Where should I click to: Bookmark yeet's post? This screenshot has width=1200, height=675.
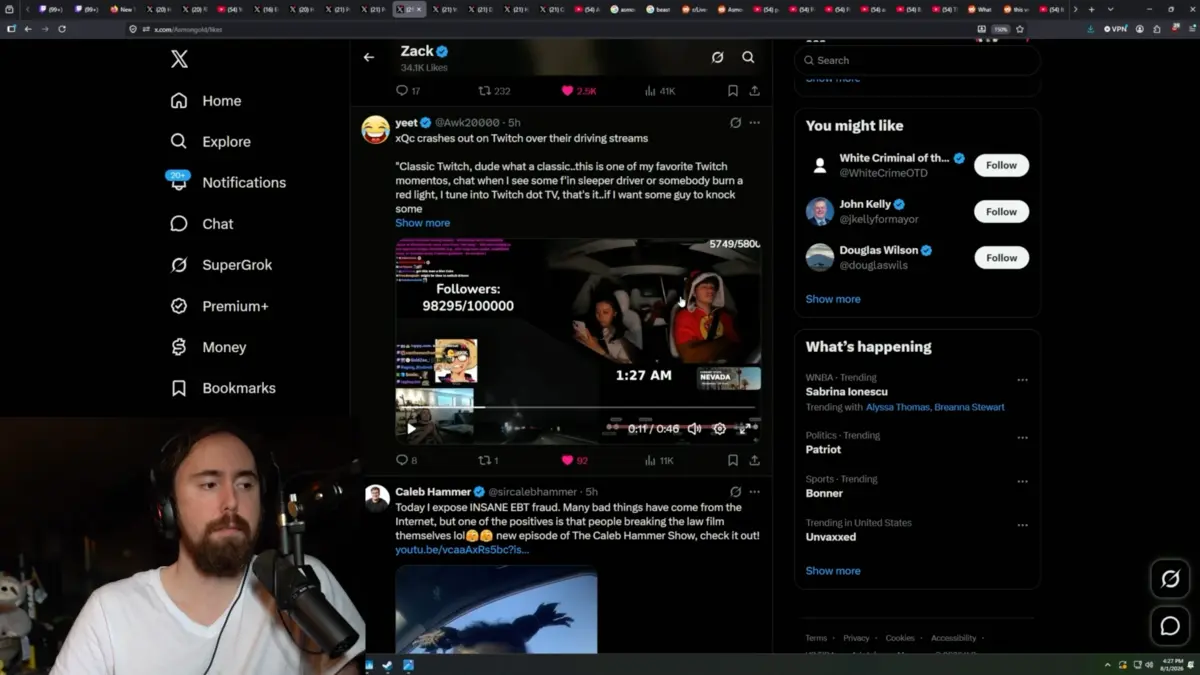733,461
